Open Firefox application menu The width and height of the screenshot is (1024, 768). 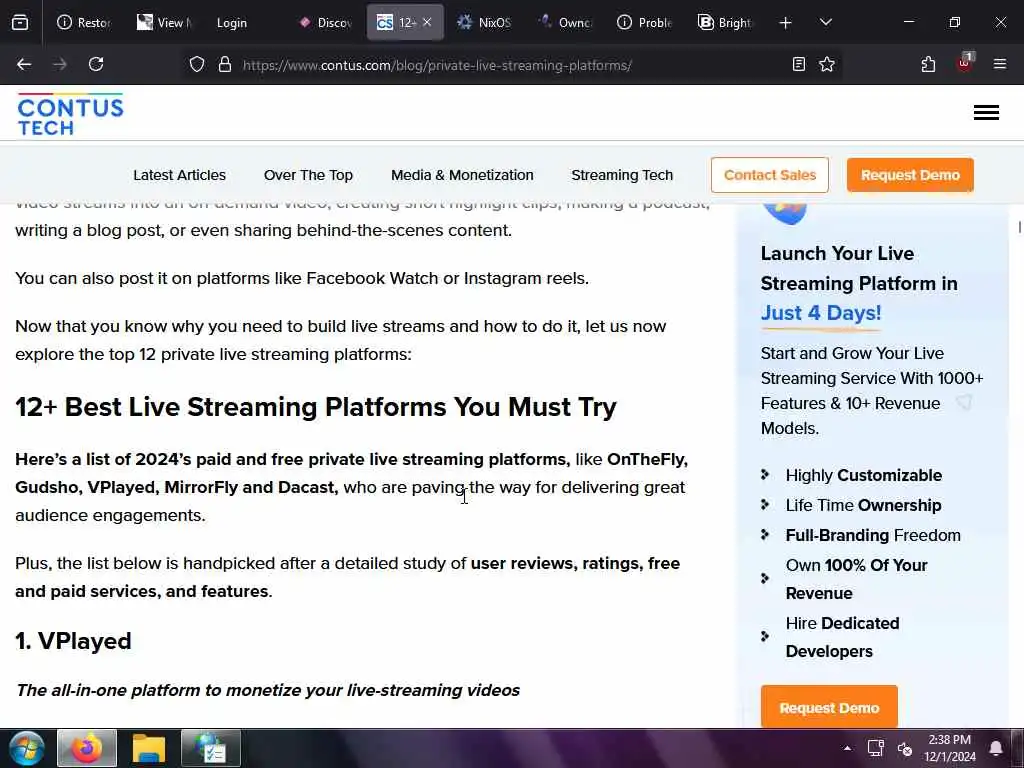1000,65
